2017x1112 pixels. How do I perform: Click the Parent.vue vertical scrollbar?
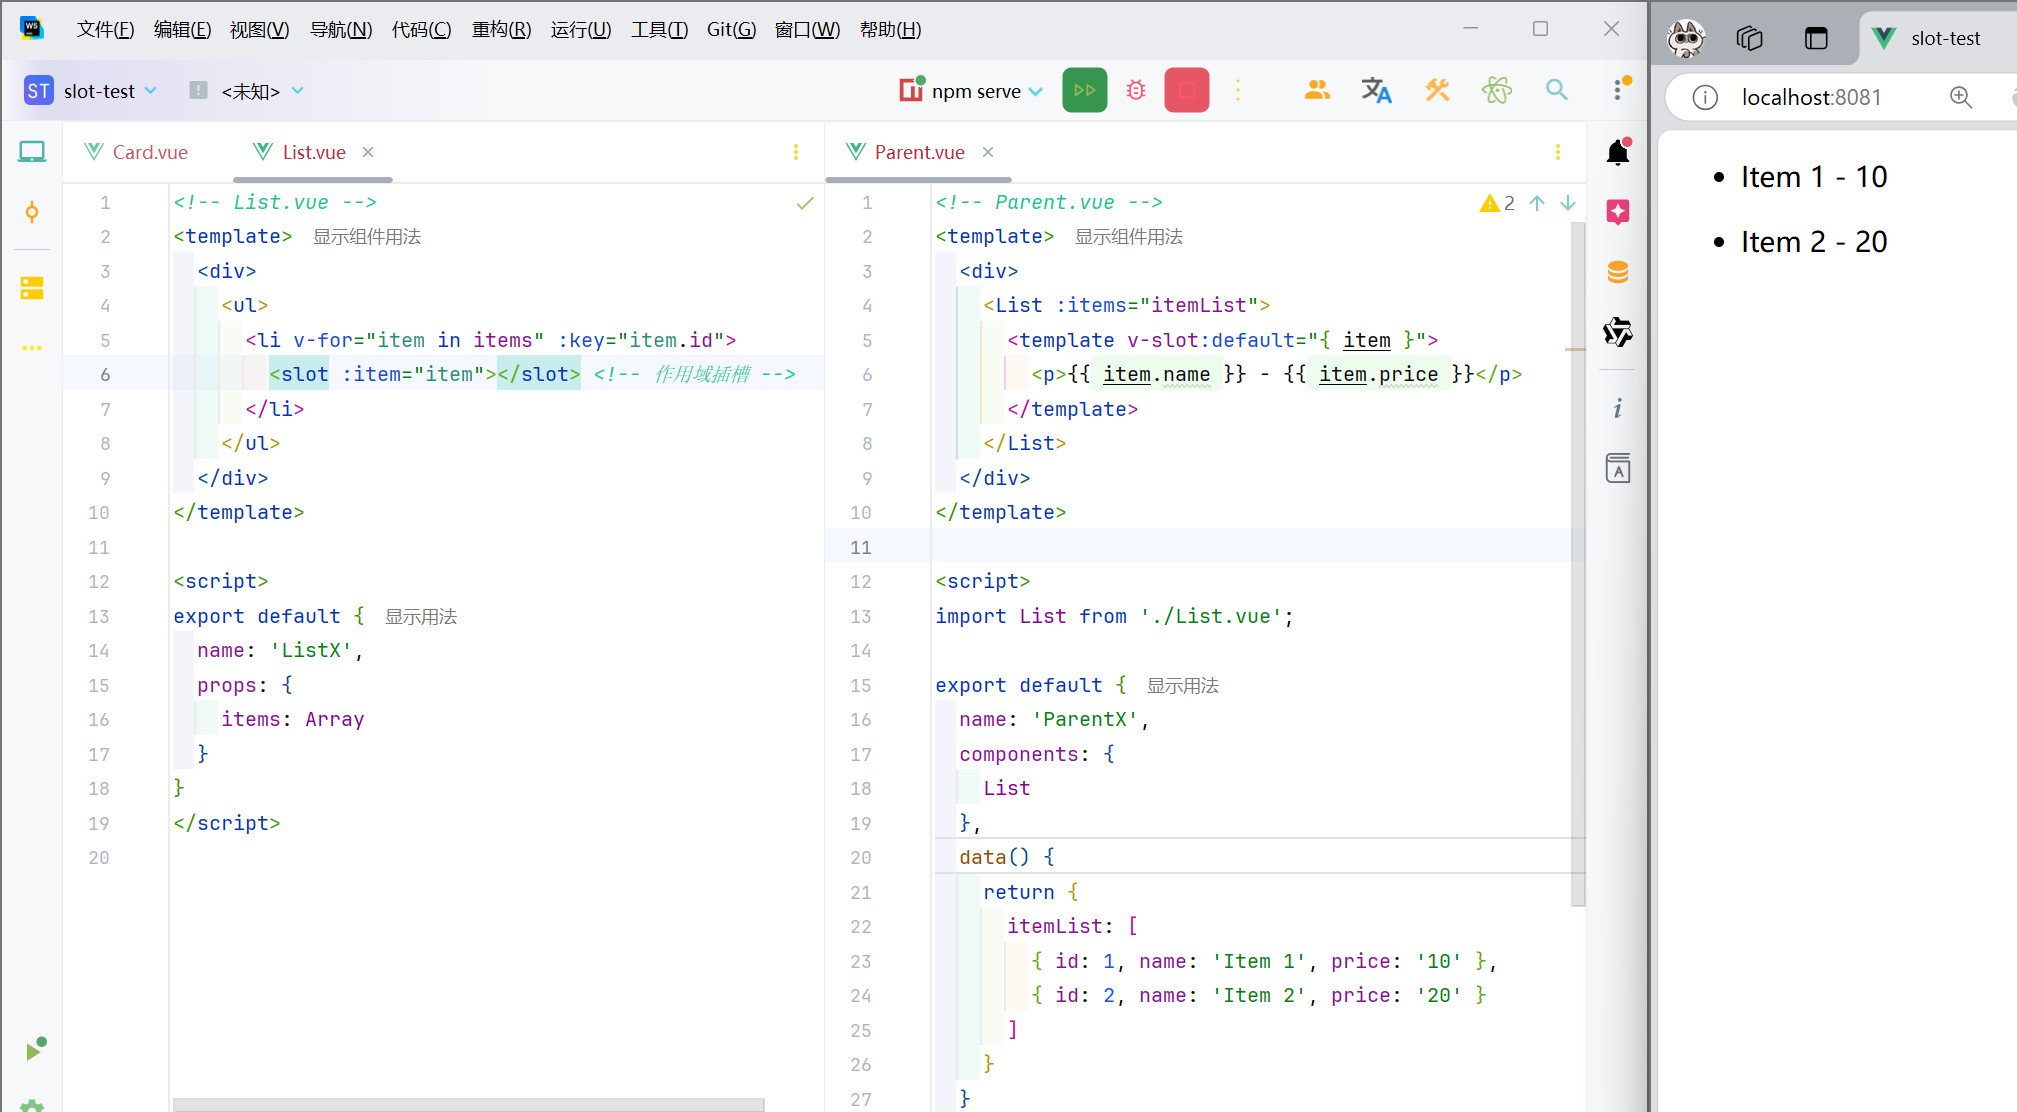[1578, 564]
